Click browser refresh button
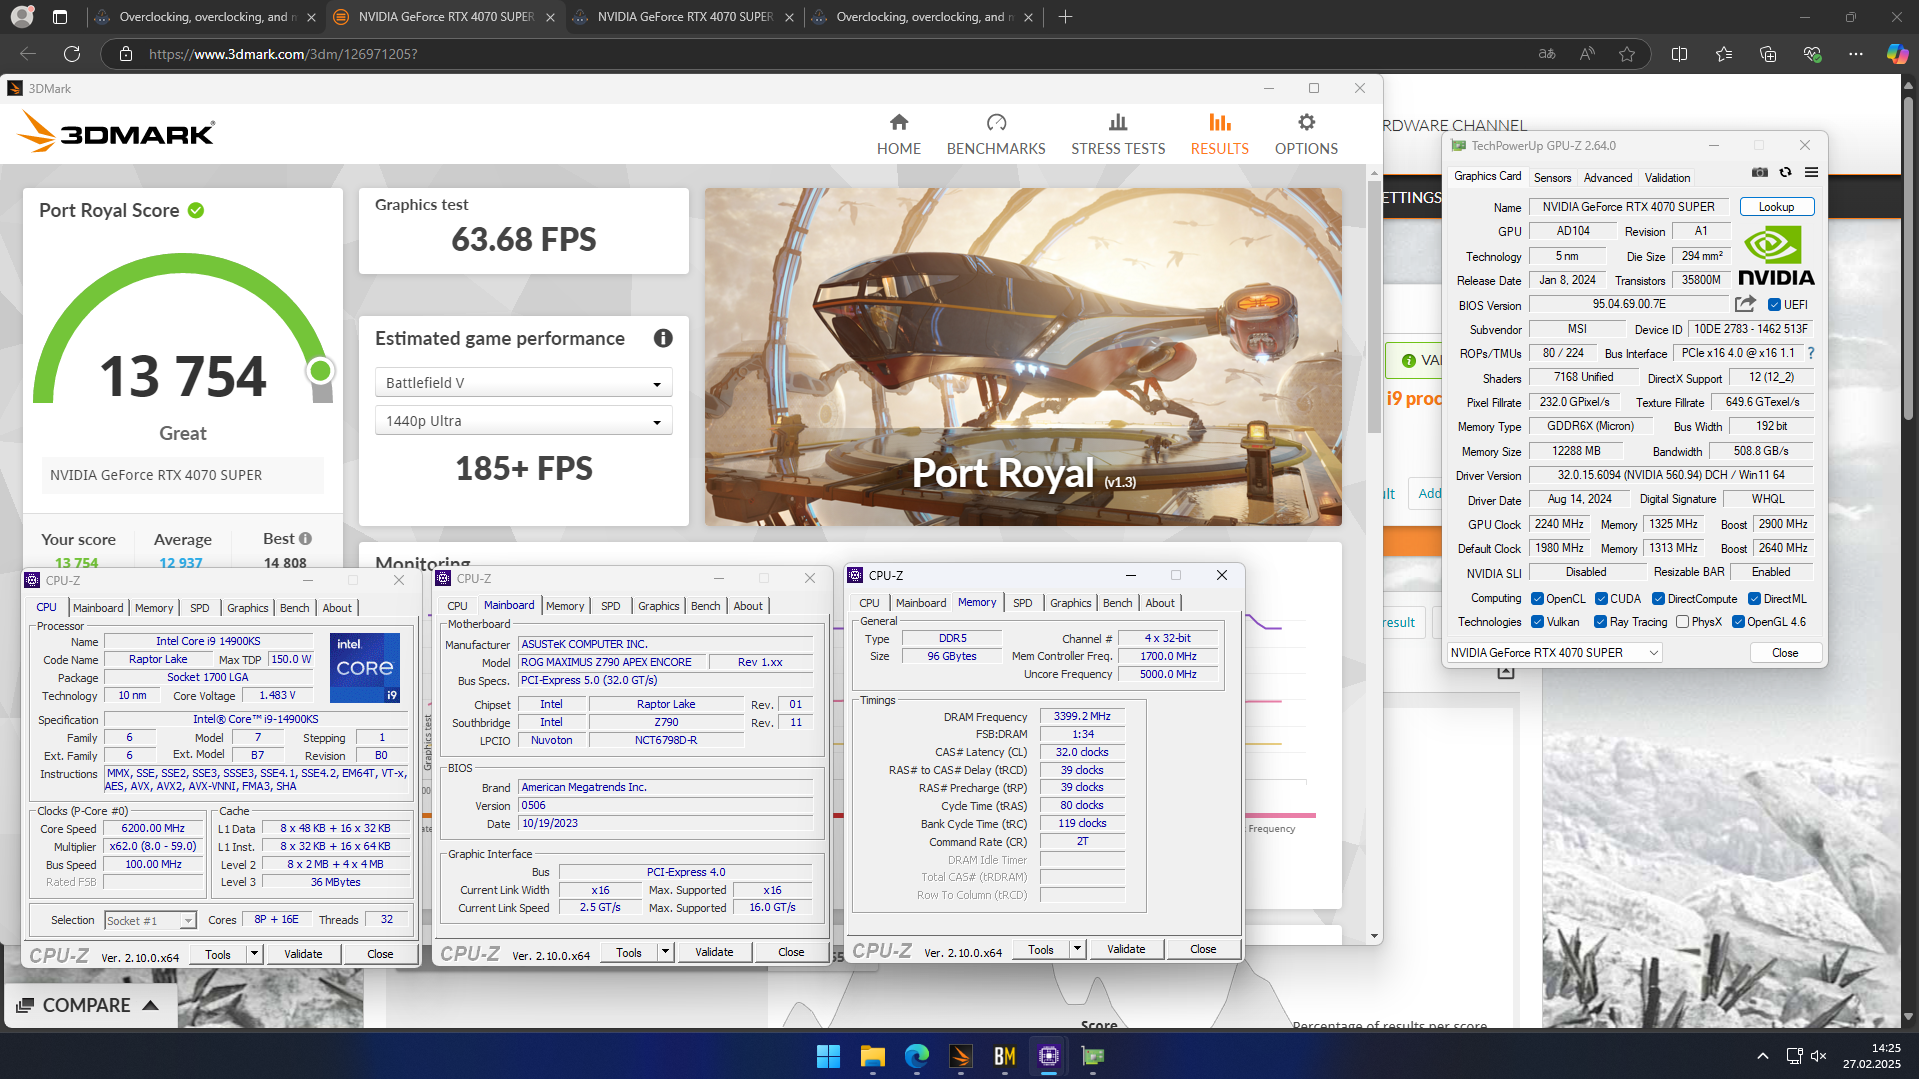Screen dimensions: 1919x1079 pyautogui.click(x=72, y=54)
